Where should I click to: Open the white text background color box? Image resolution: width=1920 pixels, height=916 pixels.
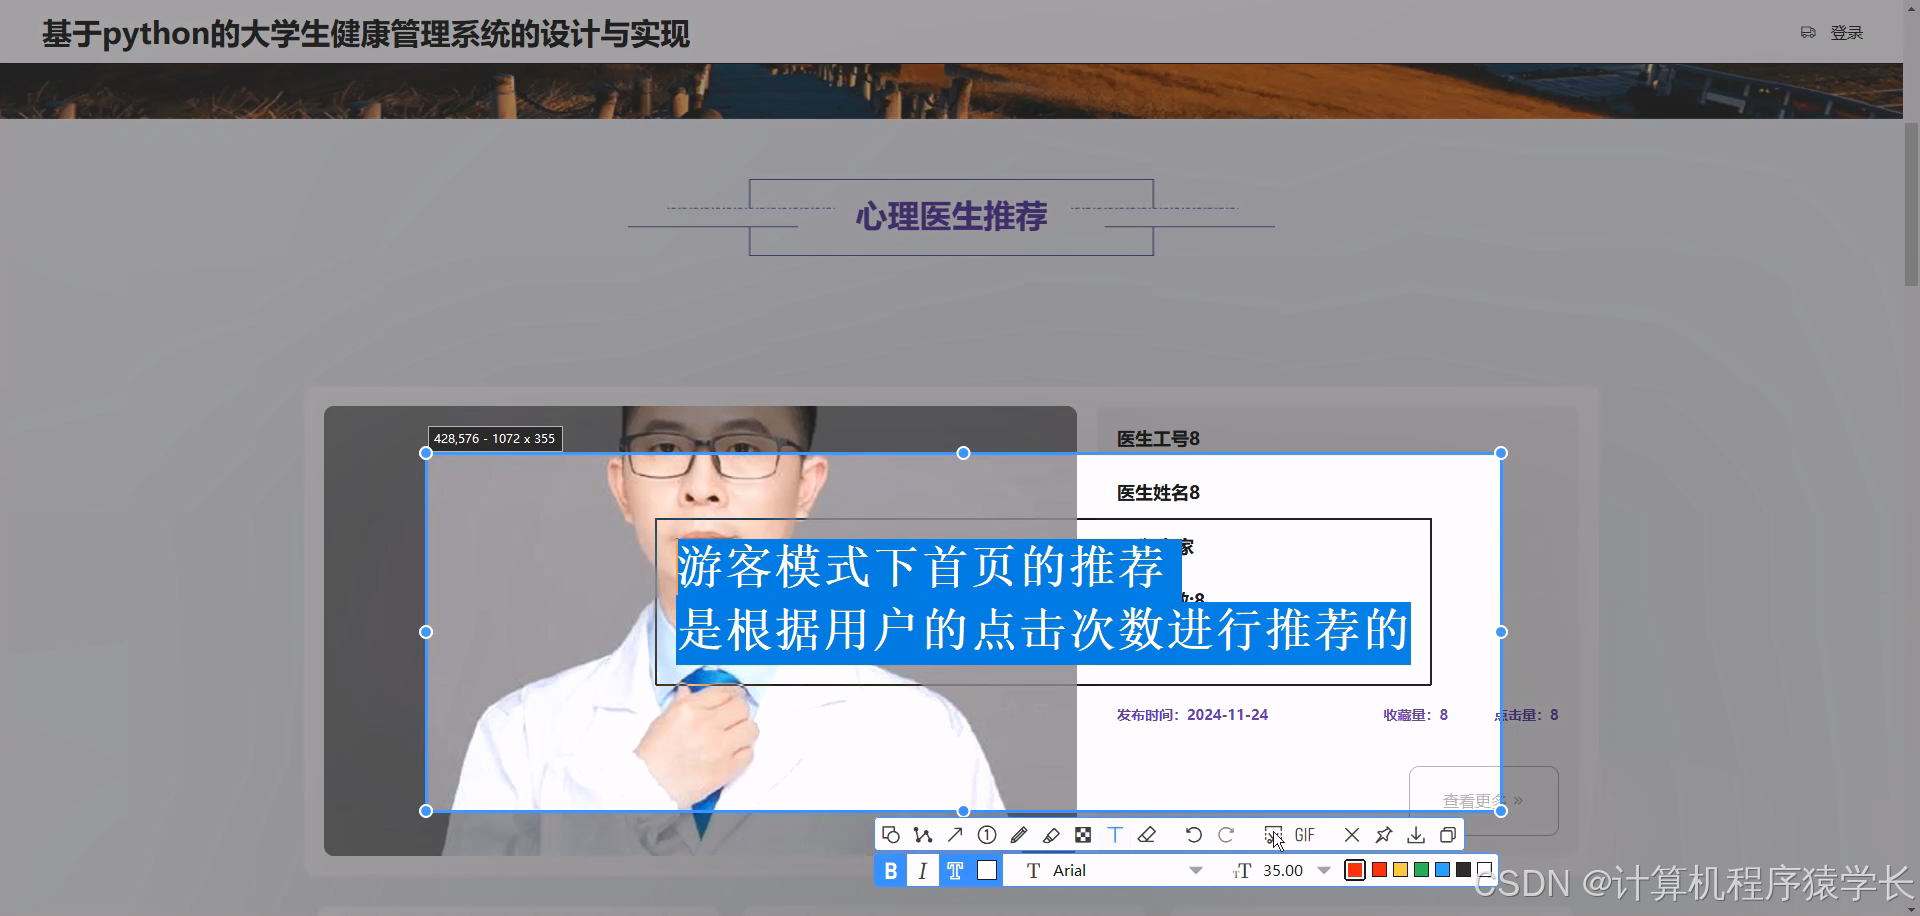click(x=987, y=871)
